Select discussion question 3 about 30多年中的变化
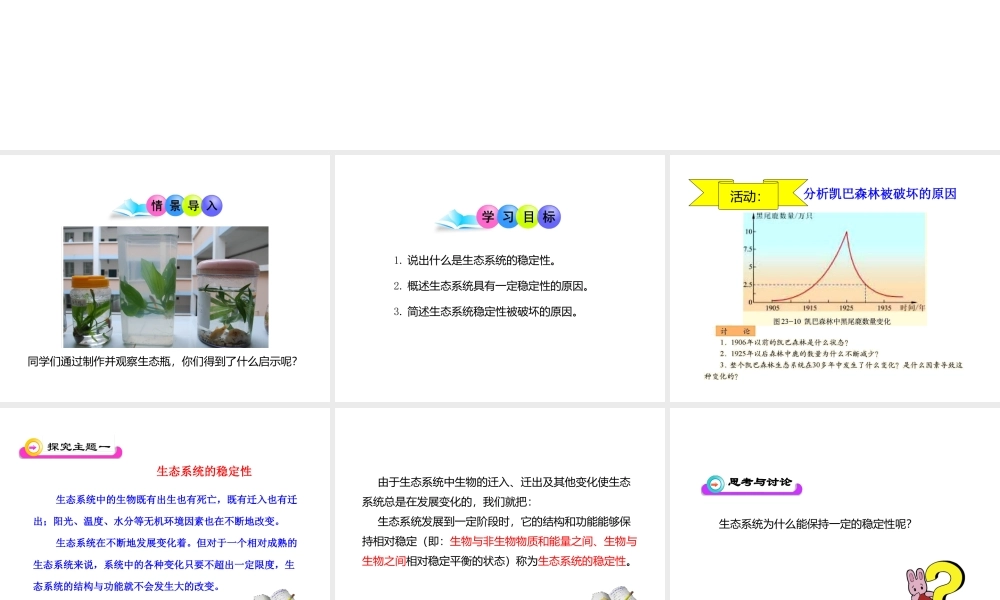This screenshot has height=600, width=1000. coord(834,370)
